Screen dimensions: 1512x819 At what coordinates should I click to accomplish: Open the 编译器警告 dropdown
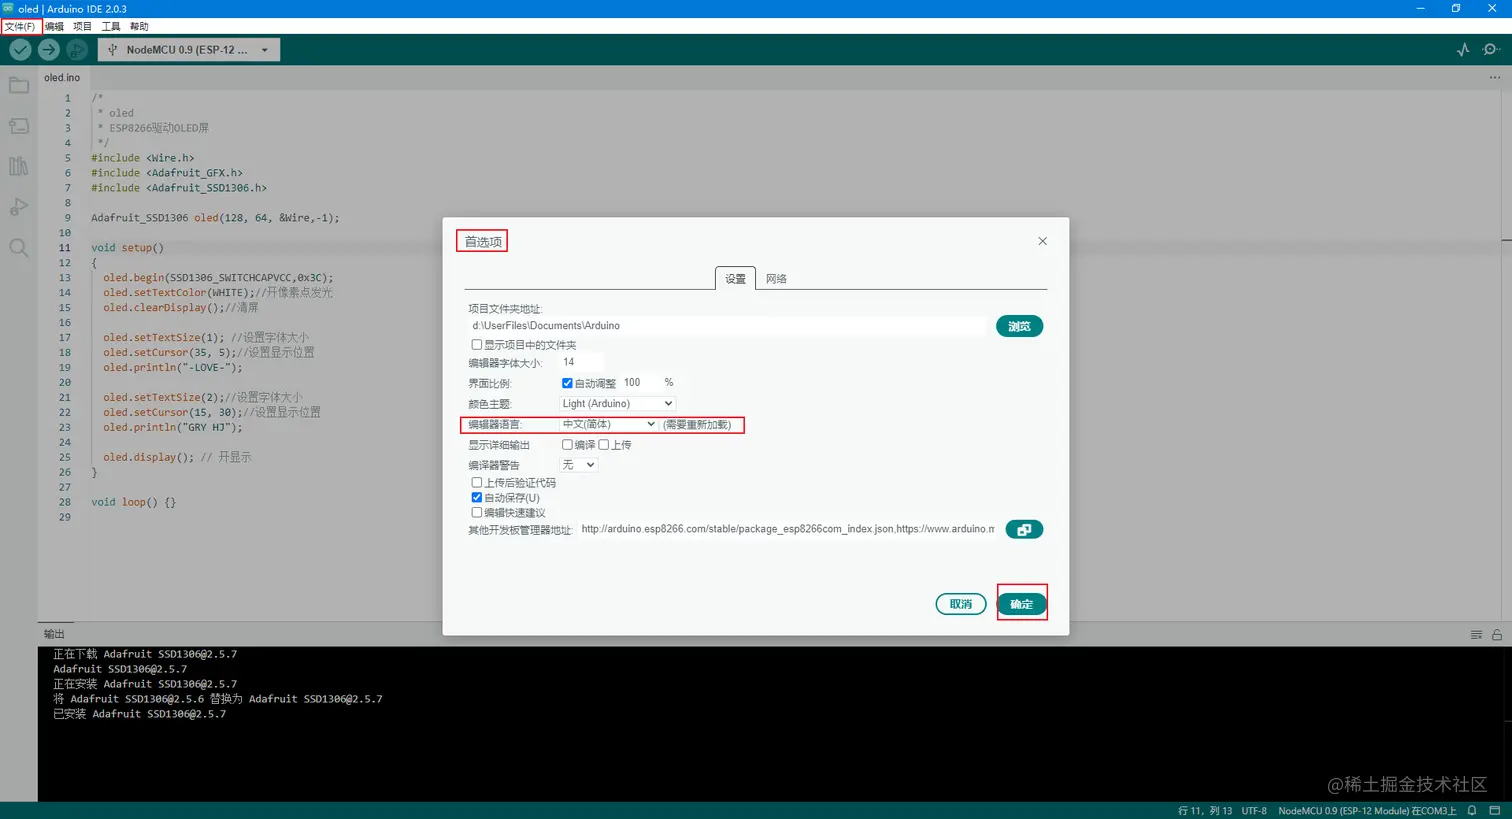578,465
